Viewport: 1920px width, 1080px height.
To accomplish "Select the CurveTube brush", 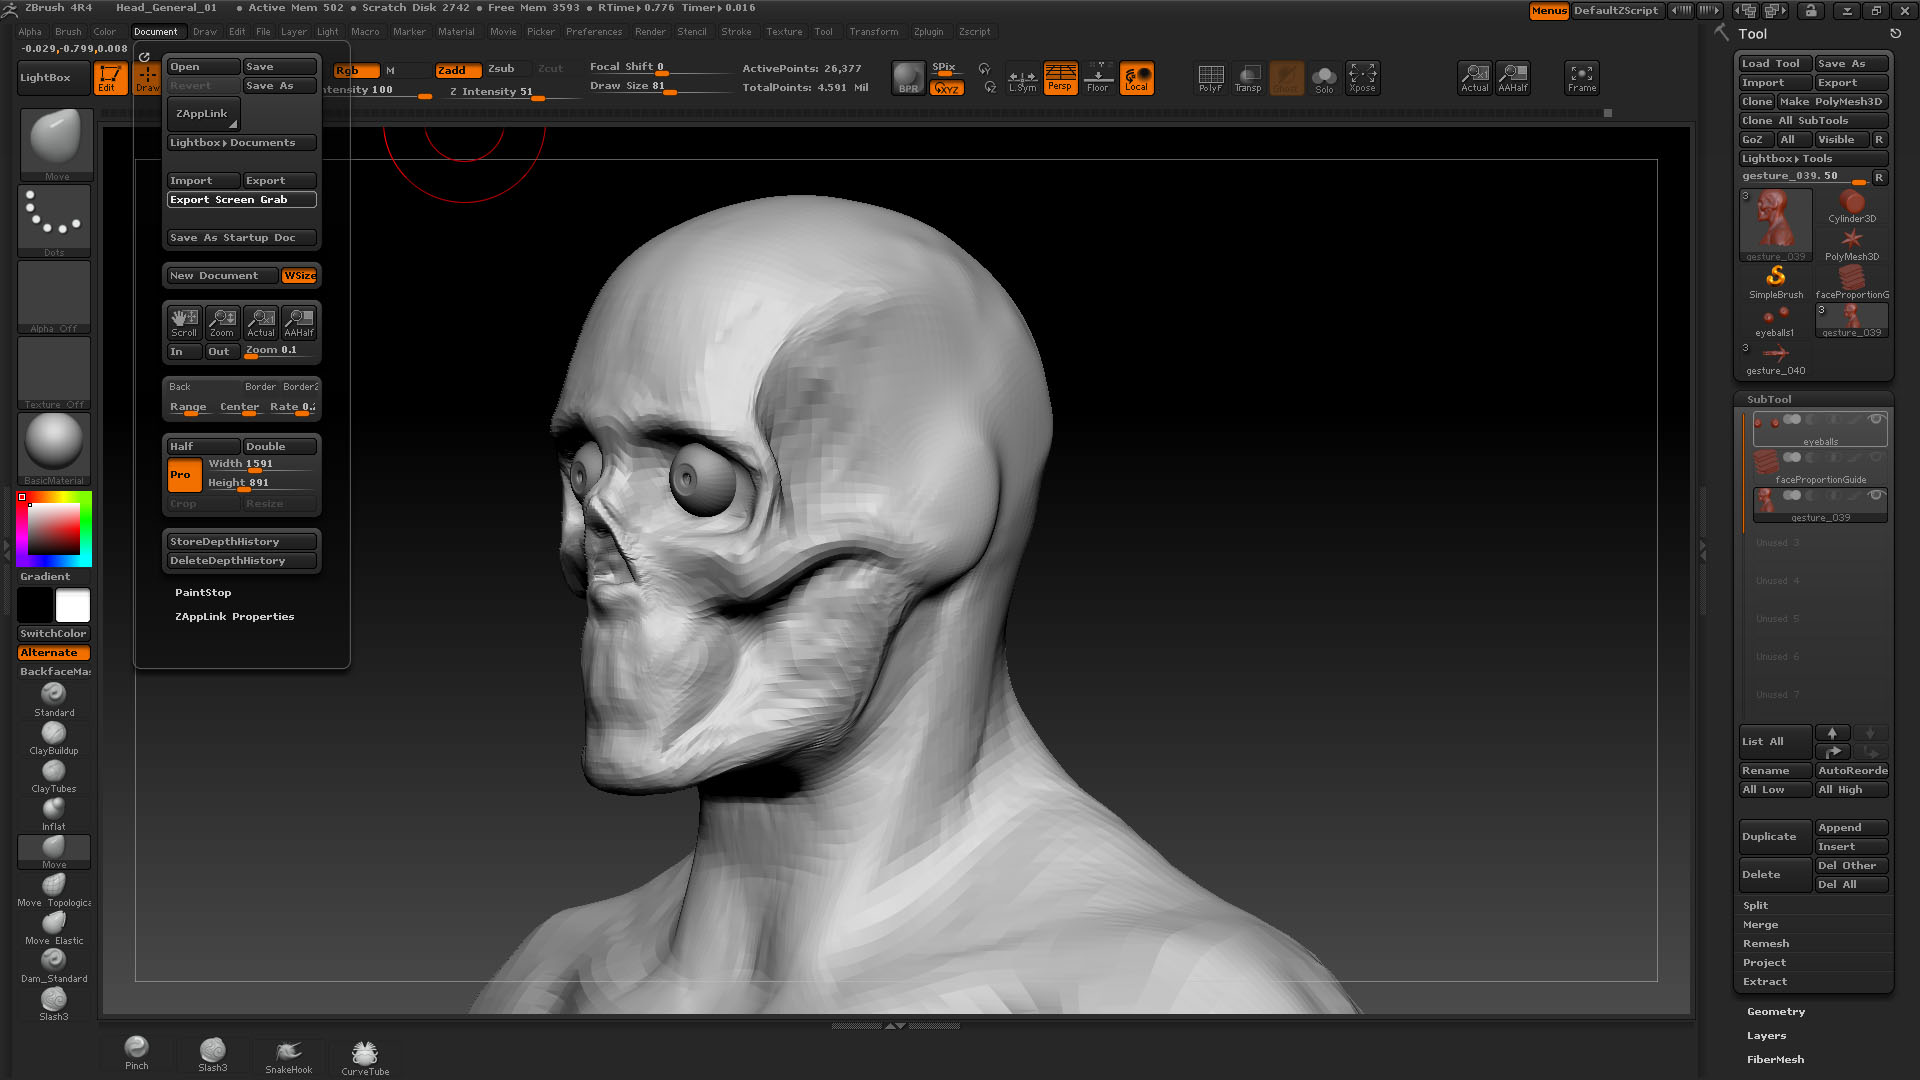I will point(365,1058).
